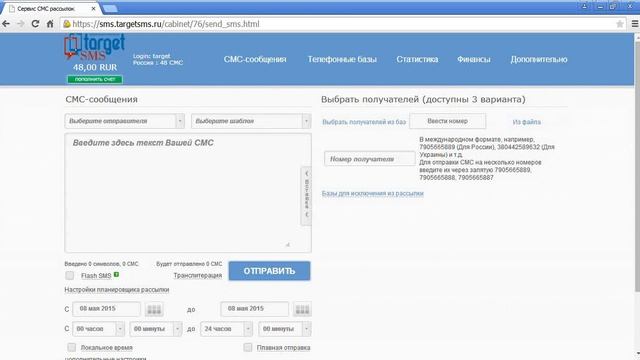The width and height of the screenshot is (640, 360).
Task: Click the 'Выбрать получателей (доступны 3 варианта)' heading
Action: (423, 99)
